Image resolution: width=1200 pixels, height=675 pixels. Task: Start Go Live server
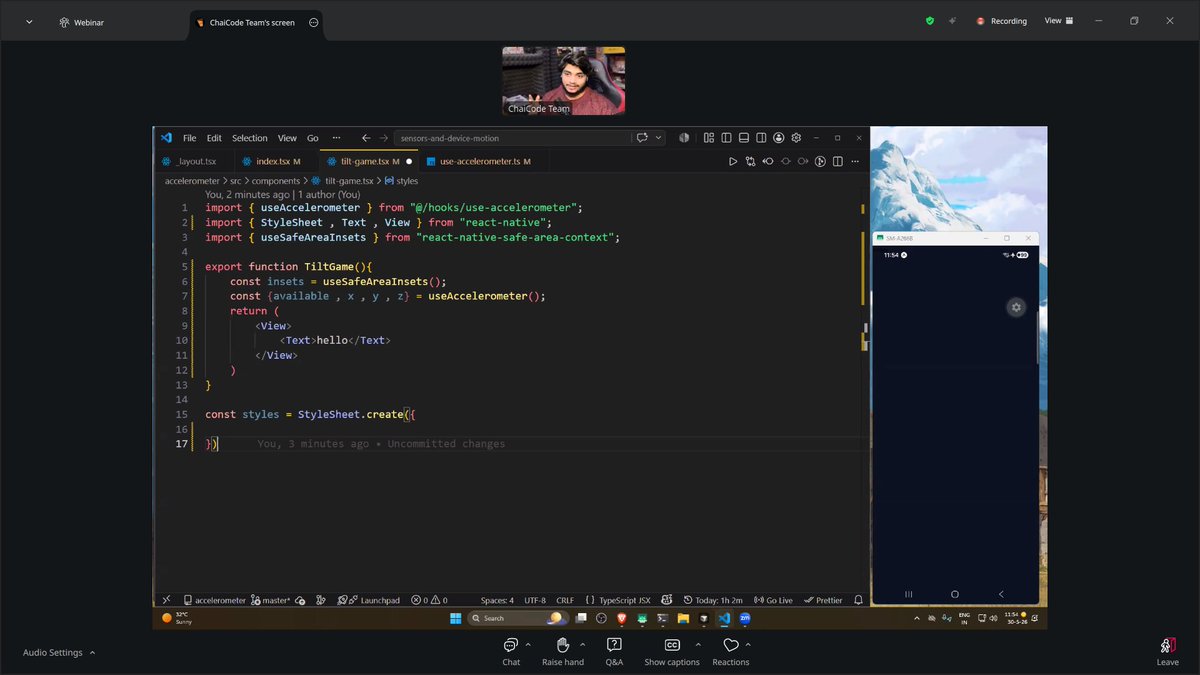click(x=773, y=600)
